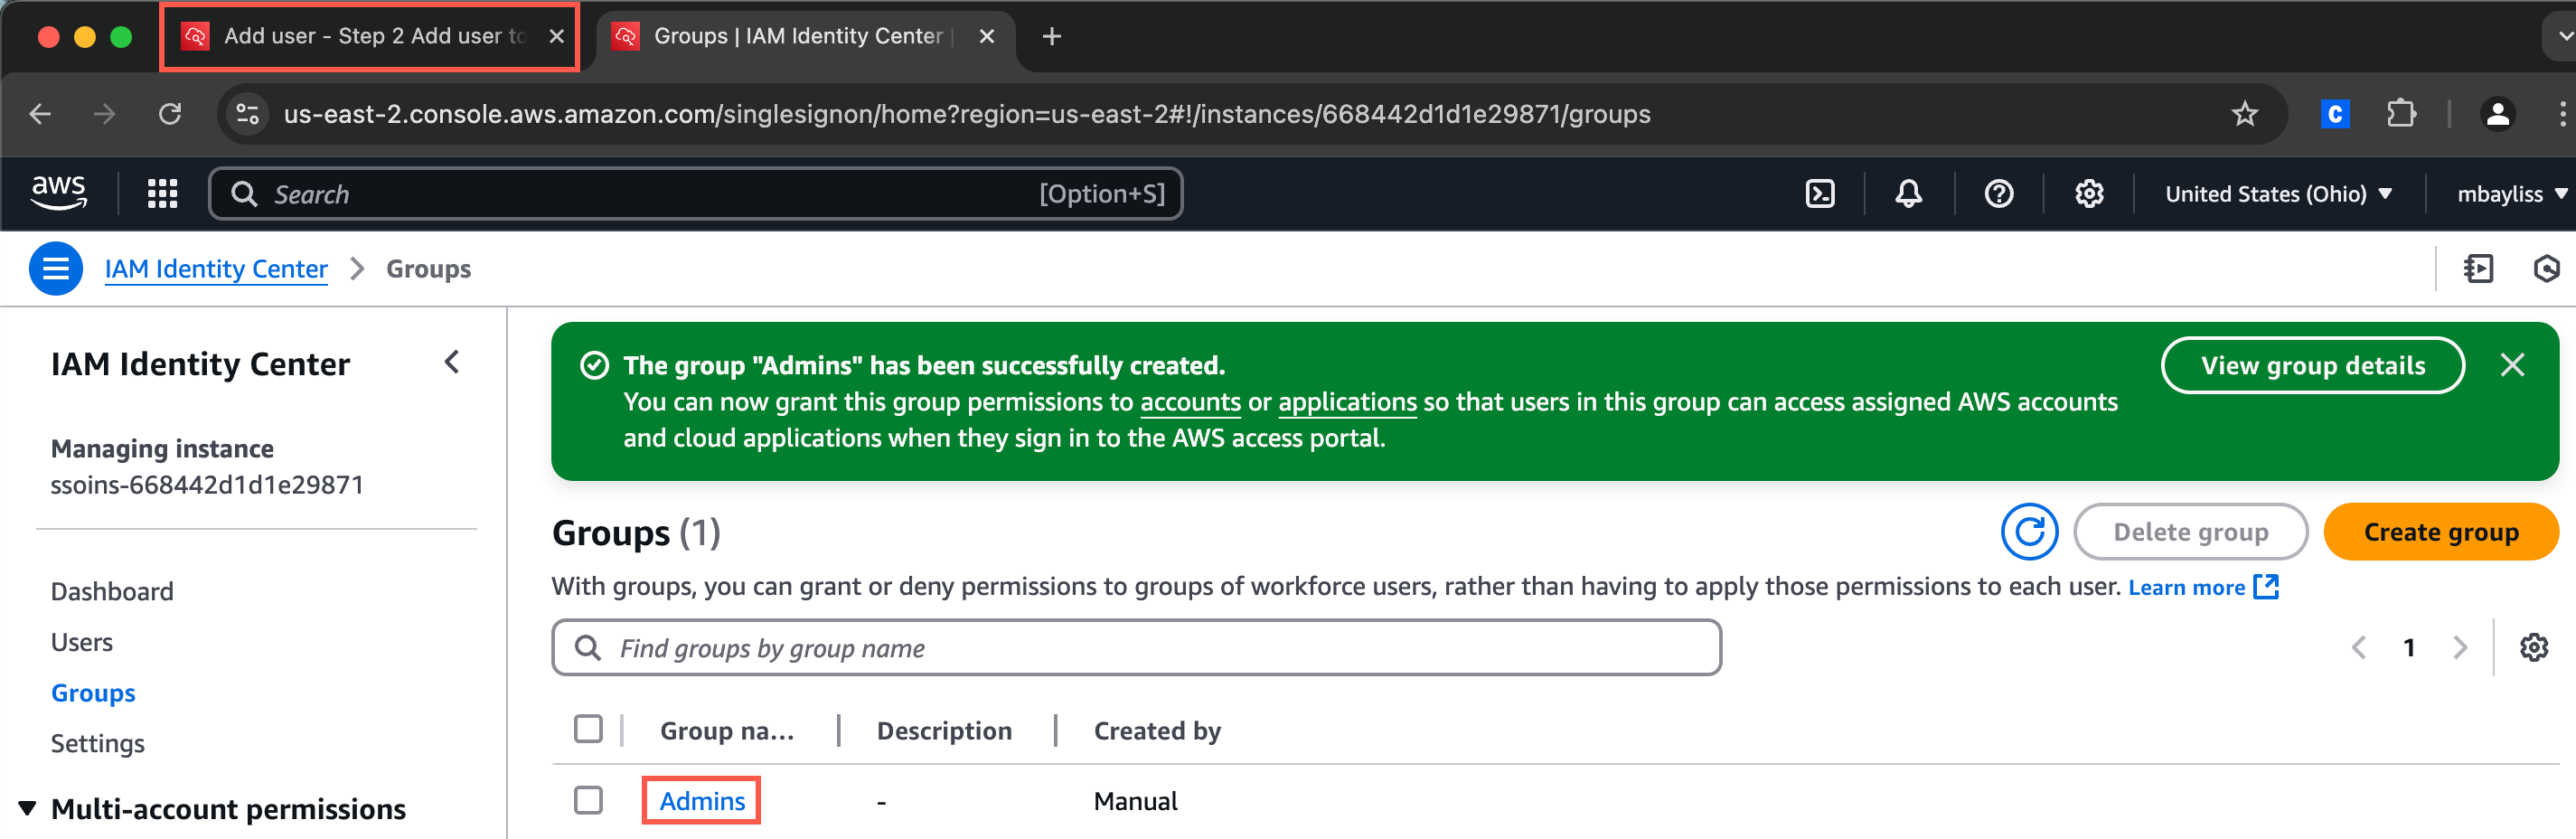Open external Learn more link icon
2576x839 pixels.
click(x=2266, y=586)
